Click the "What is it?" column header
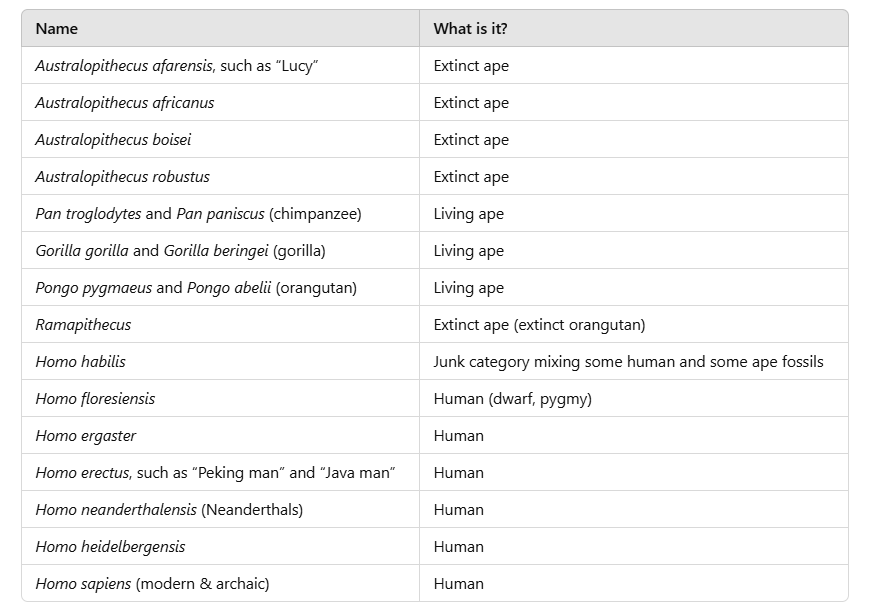This screenshot has width=892, height=615. (634, 28)
